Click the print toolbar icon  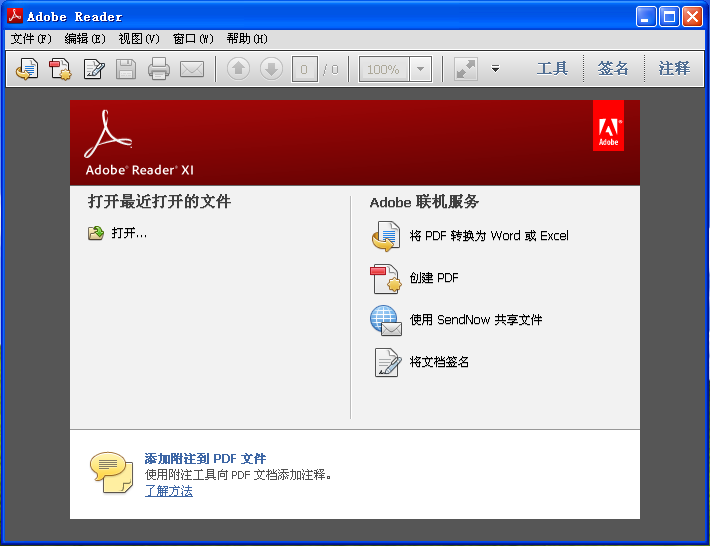click(x=159, y=69)
